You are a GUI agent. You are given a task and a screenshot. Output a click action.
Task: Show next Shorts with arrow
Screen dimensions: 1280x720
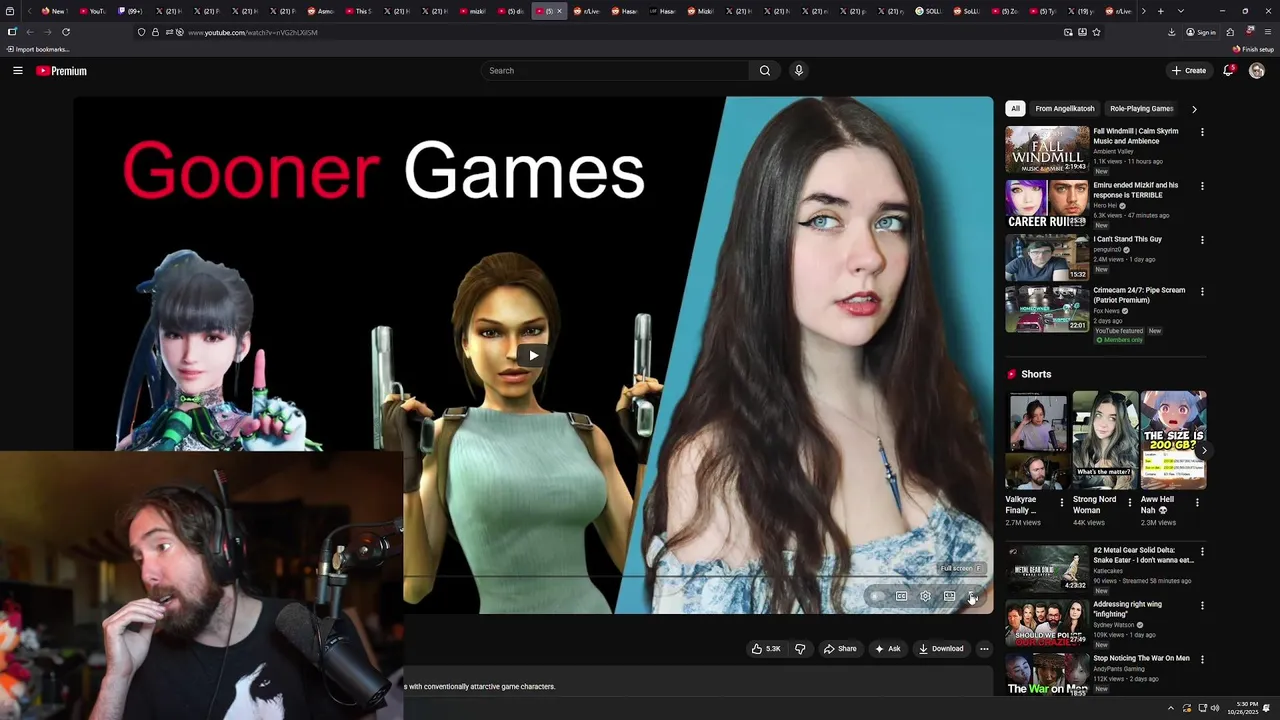click(1204, 451)
